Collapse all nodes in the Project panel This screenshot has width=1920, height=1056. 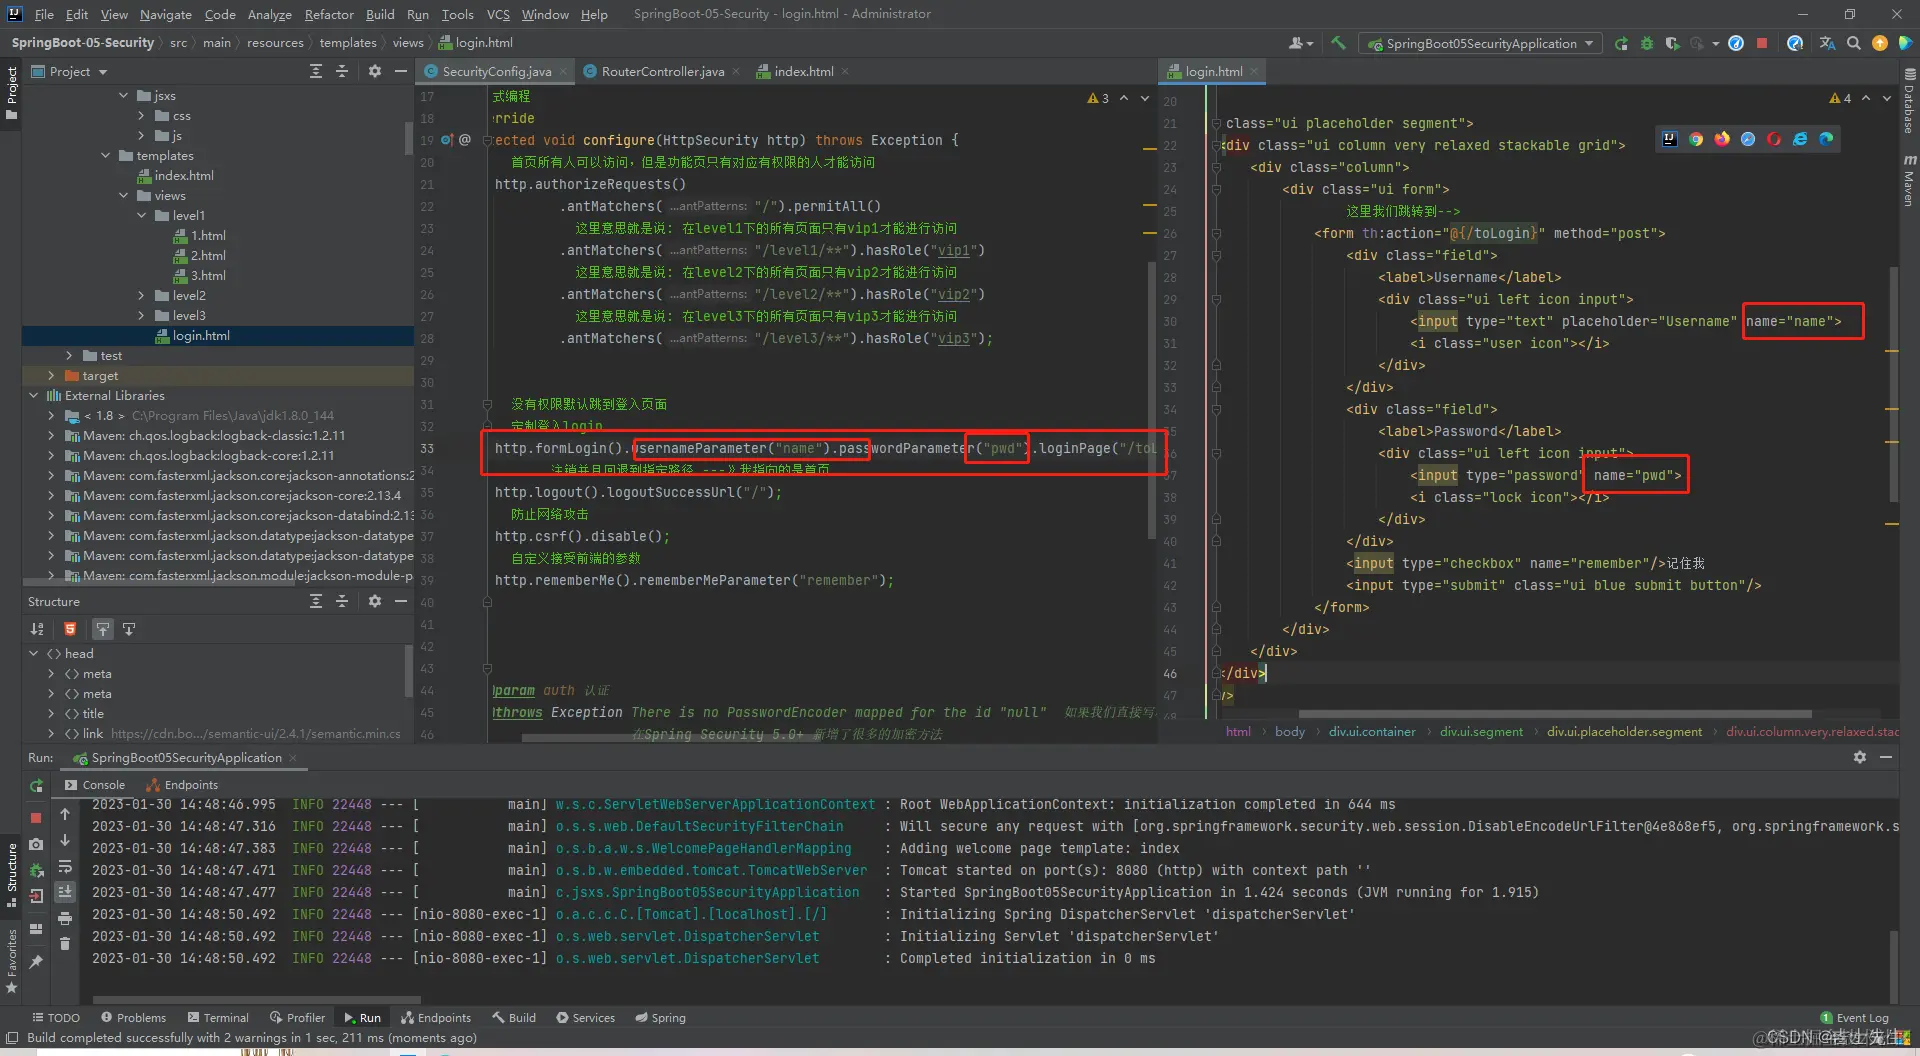(x=342, y=71)
